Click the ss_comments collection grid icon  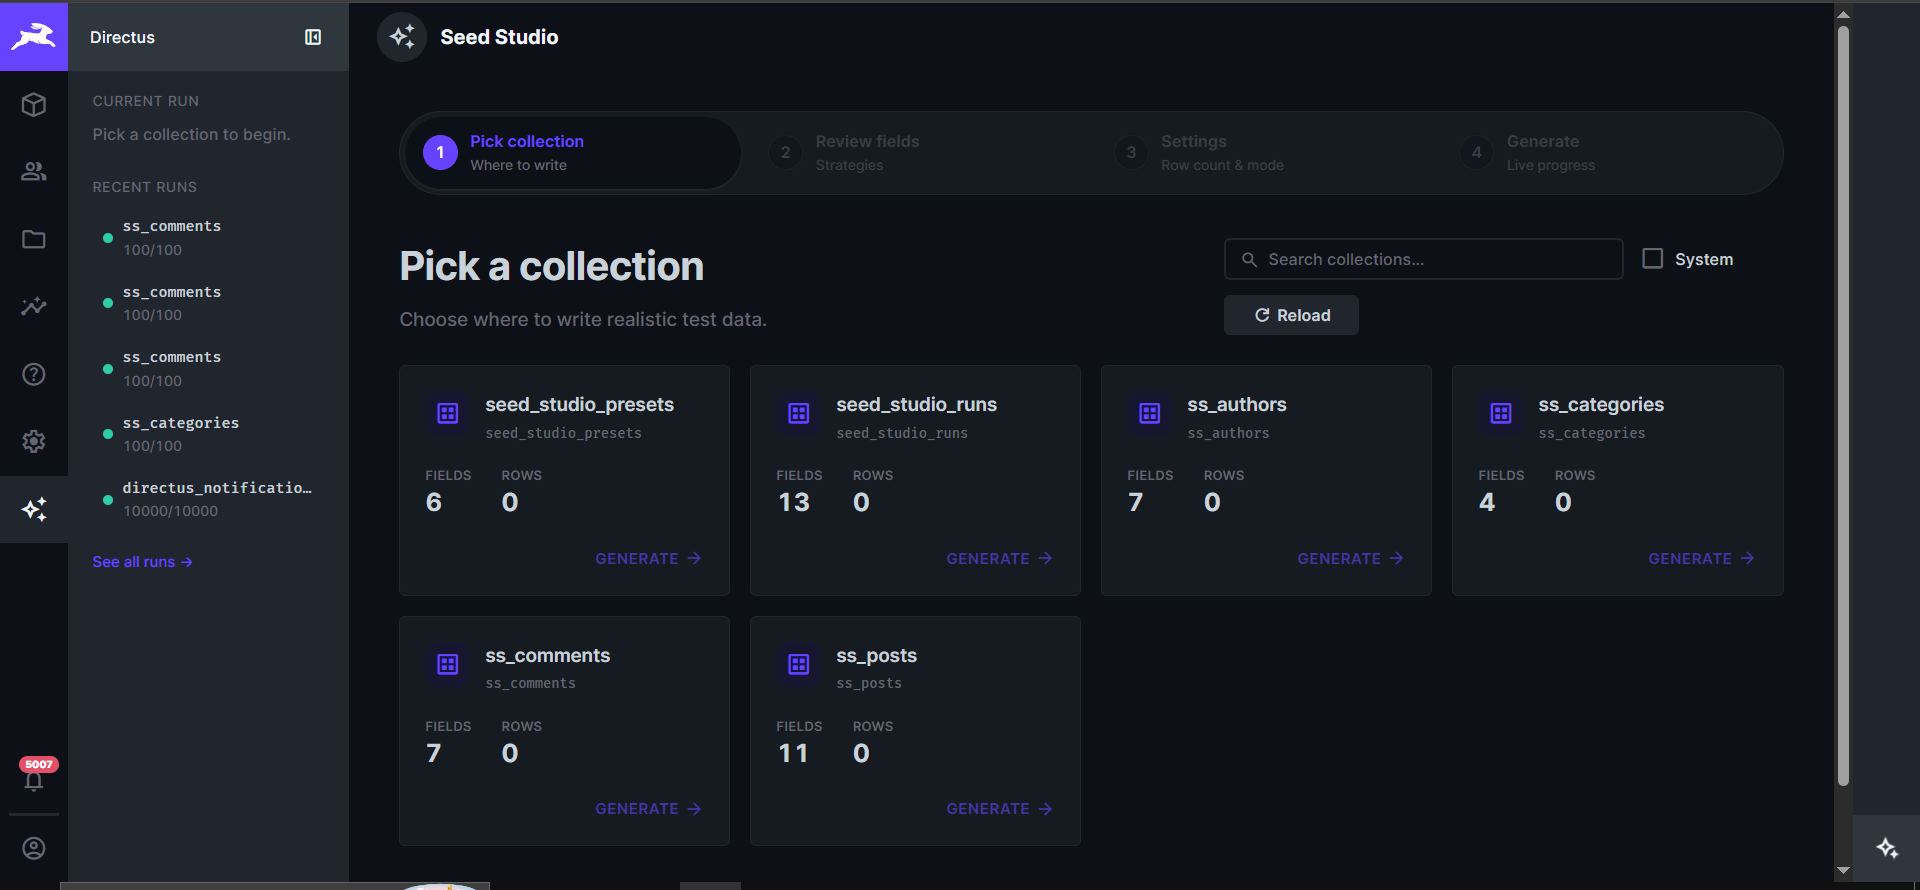(448, 664)
